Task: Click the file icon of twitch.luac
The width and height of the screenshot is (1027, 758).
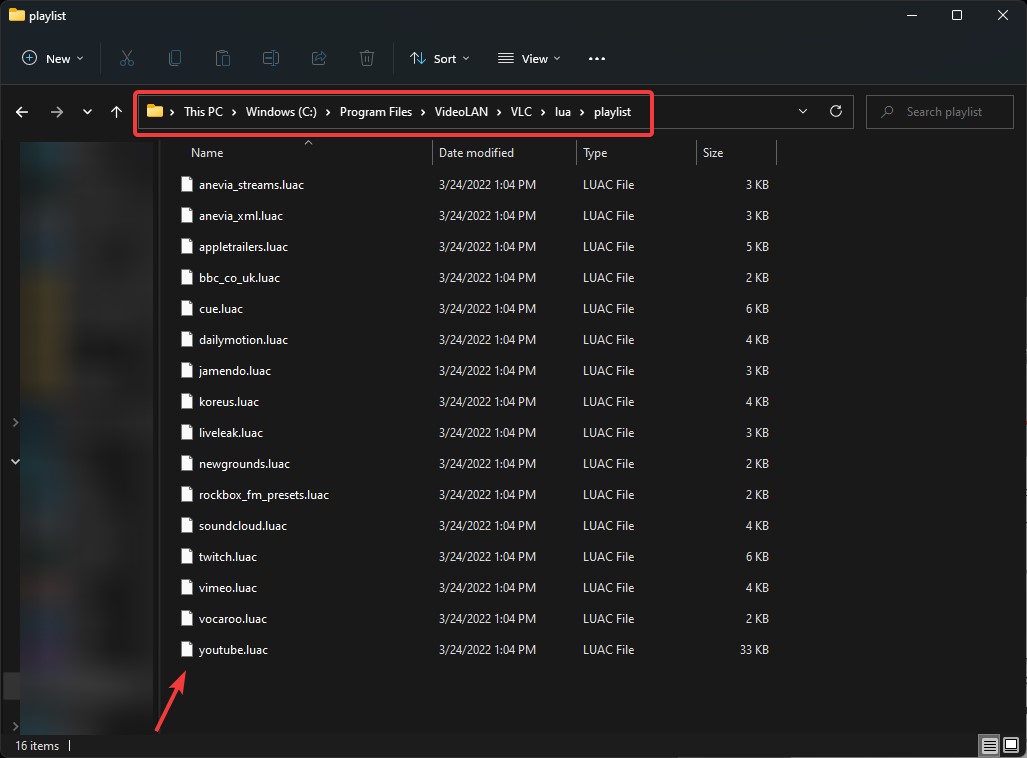Action: click(x=187, y=556)
